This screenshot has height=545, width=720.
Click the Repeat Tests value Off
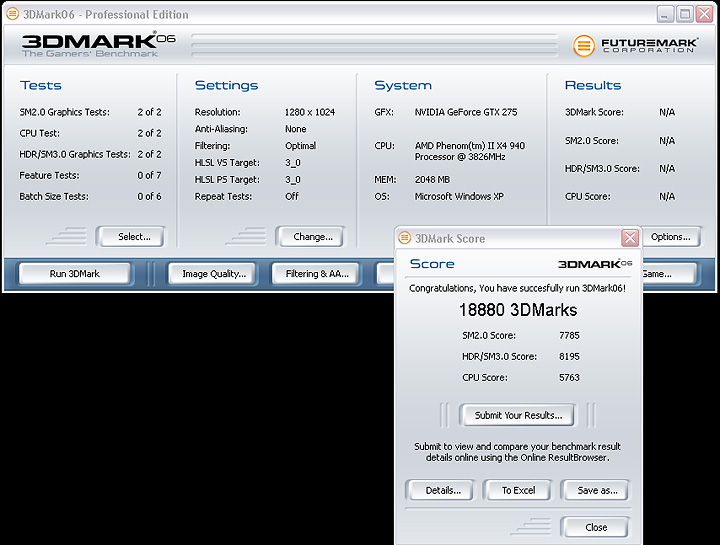(292, 197)
